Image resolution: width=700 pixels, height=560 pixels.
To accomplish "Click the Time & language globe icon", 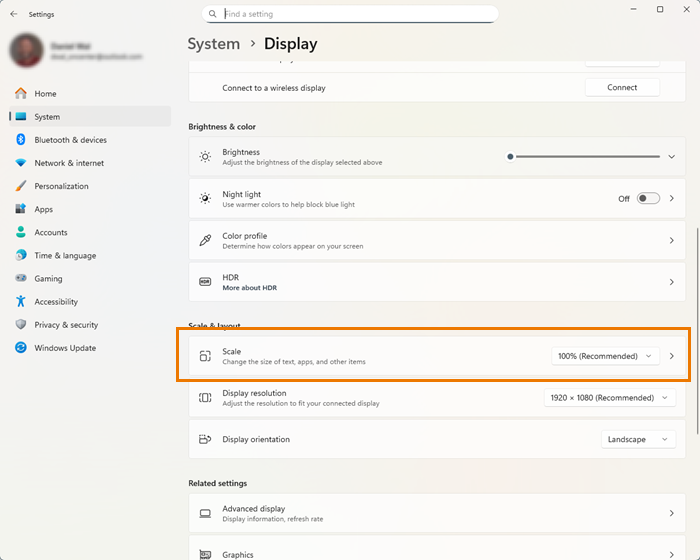I will click(x=21, y=255).
